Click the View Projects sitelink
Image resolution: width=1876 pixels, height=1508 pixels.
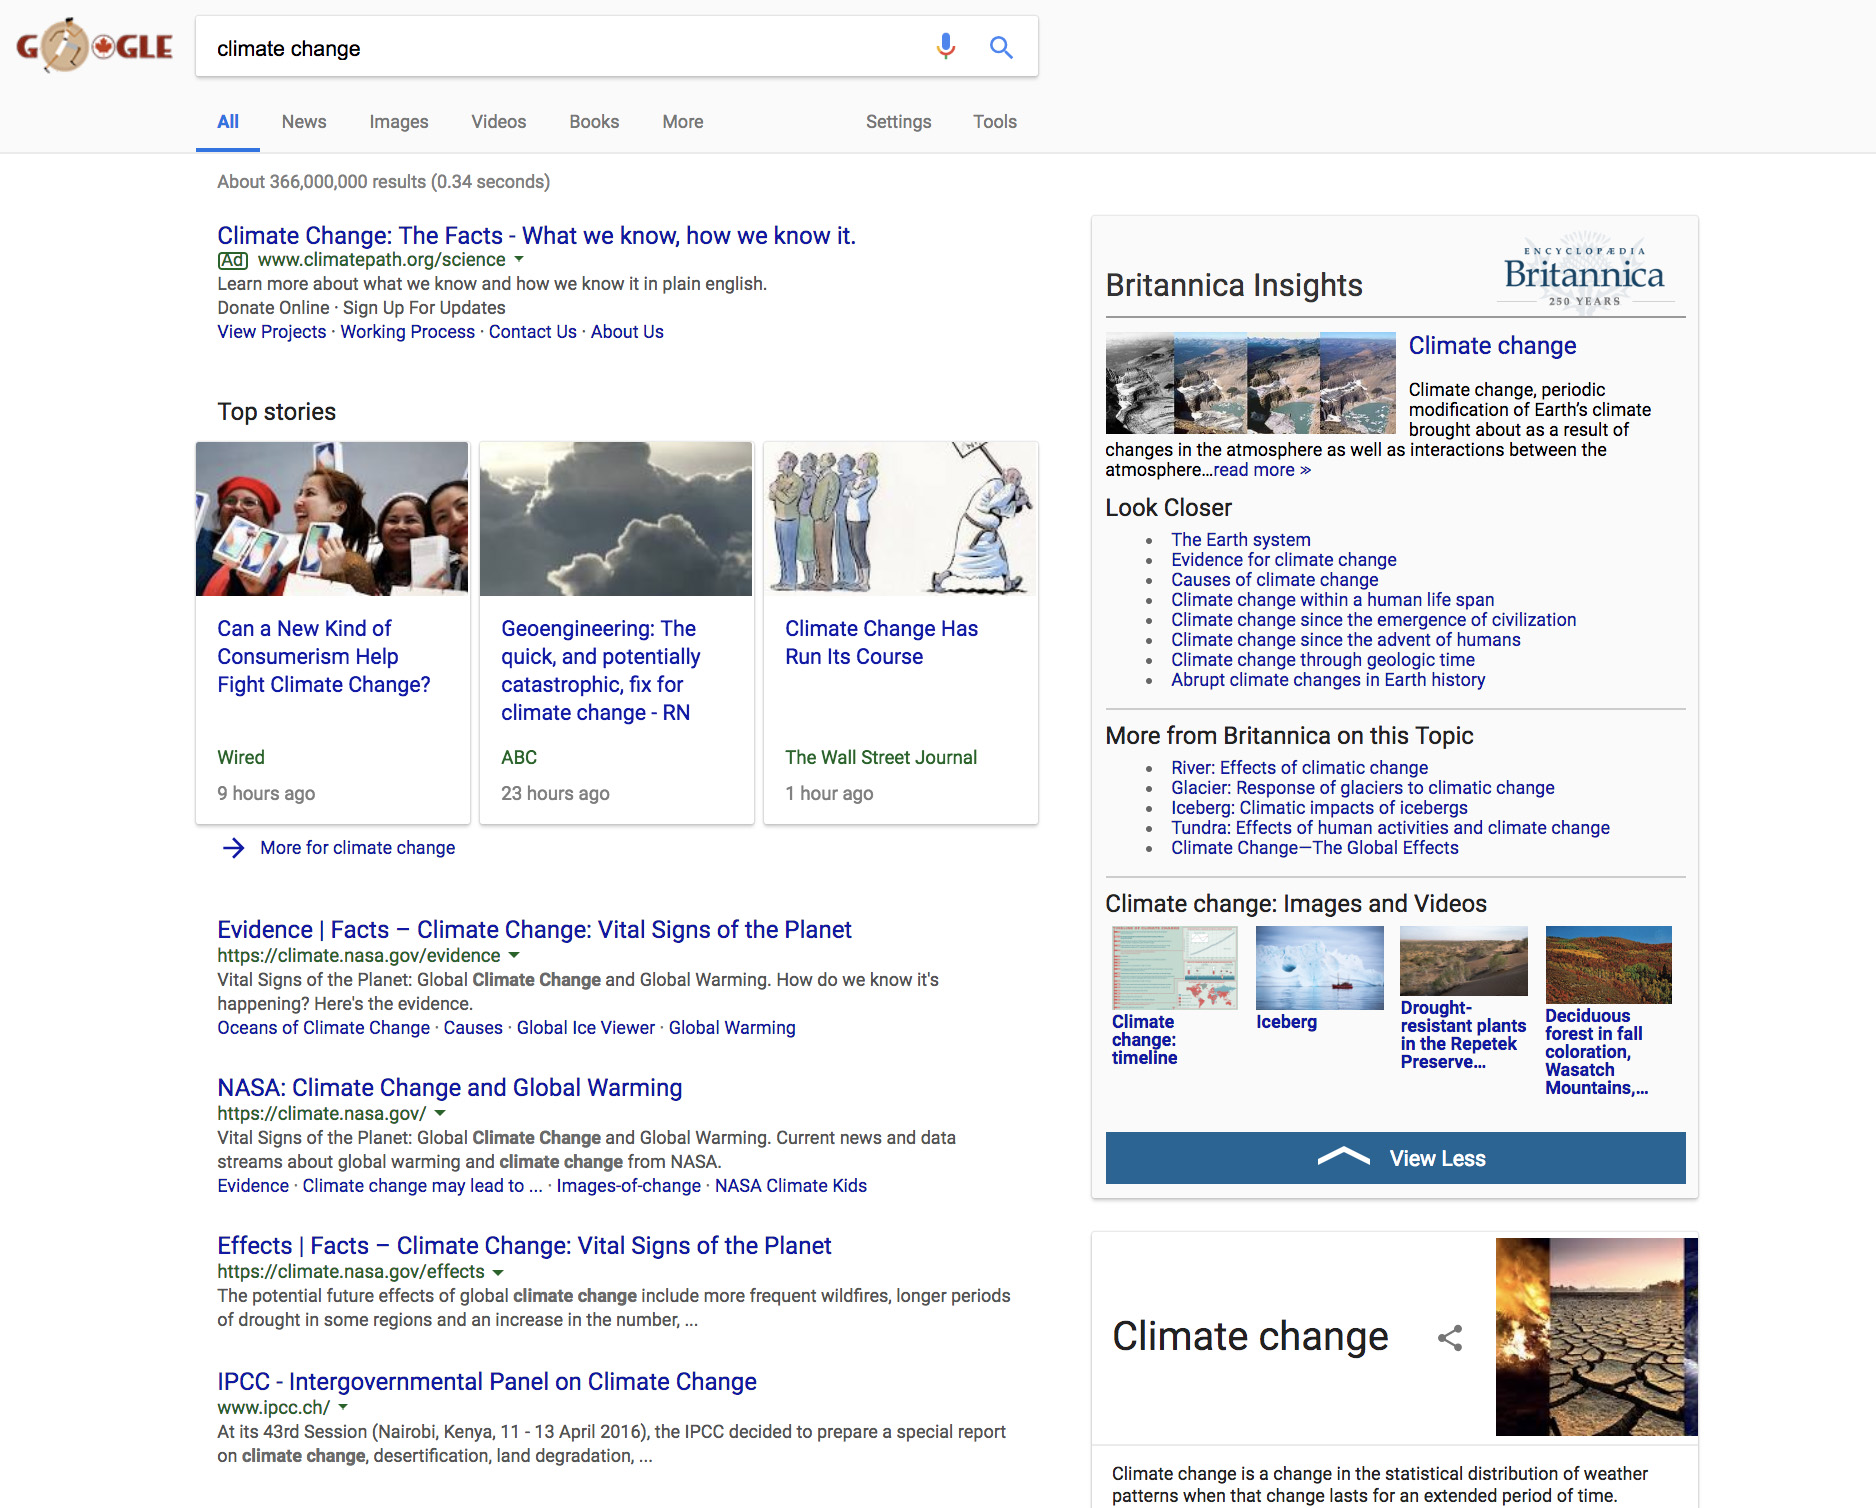(272, 332)
